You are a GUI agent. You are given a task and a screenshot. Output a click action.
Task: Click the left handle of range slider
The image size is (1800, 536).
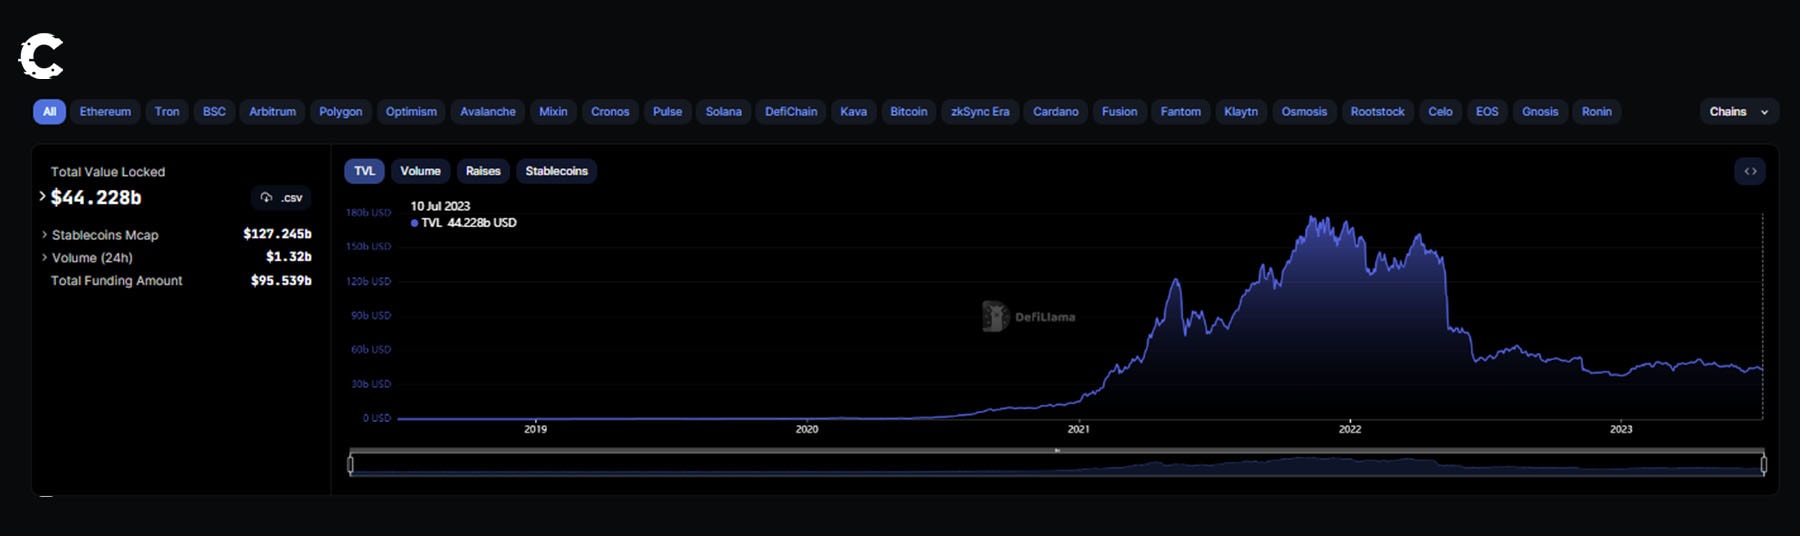pyautogui.click(x=351, y=464)
